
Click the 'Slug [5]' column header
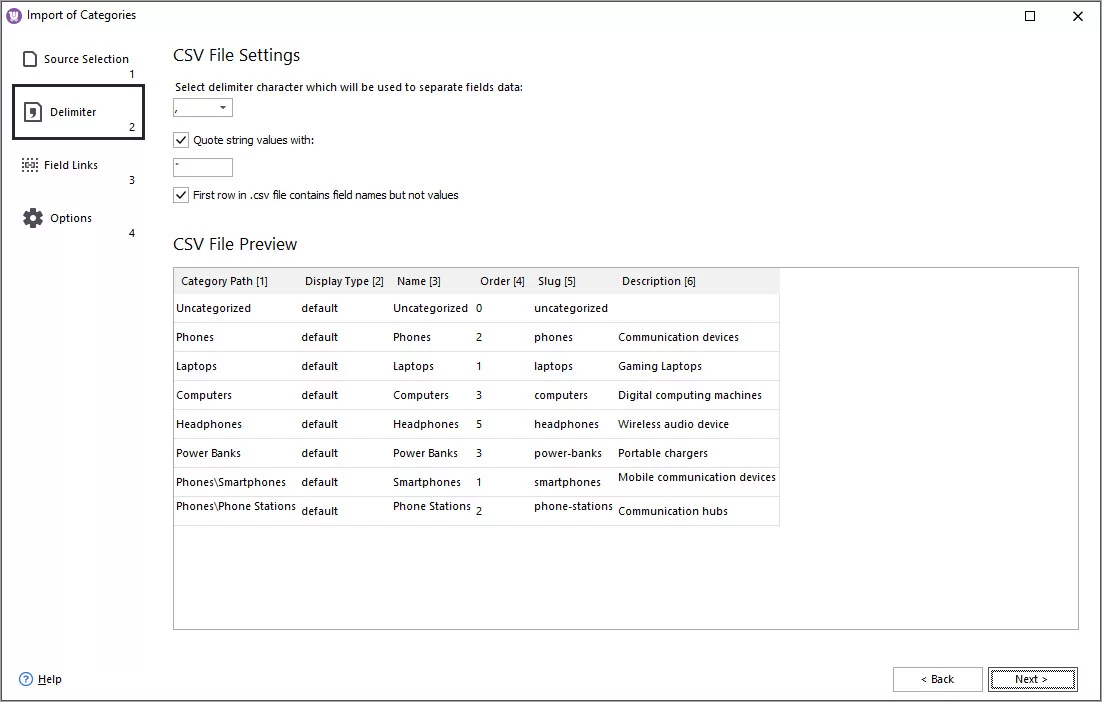557,281
